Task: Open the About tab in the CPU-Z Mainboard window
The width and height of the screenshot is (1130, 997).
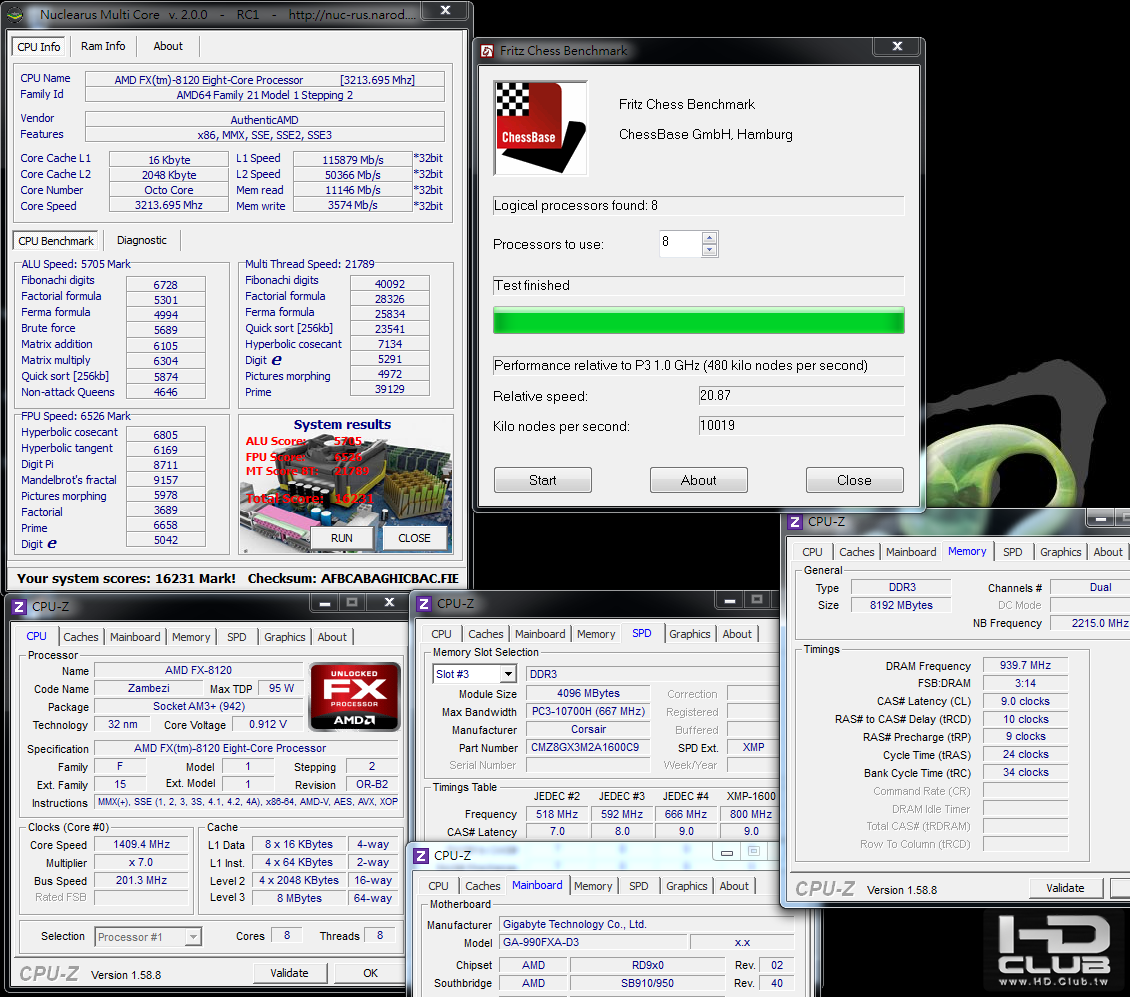Action: pyautogui.click(x=734, y=886)
